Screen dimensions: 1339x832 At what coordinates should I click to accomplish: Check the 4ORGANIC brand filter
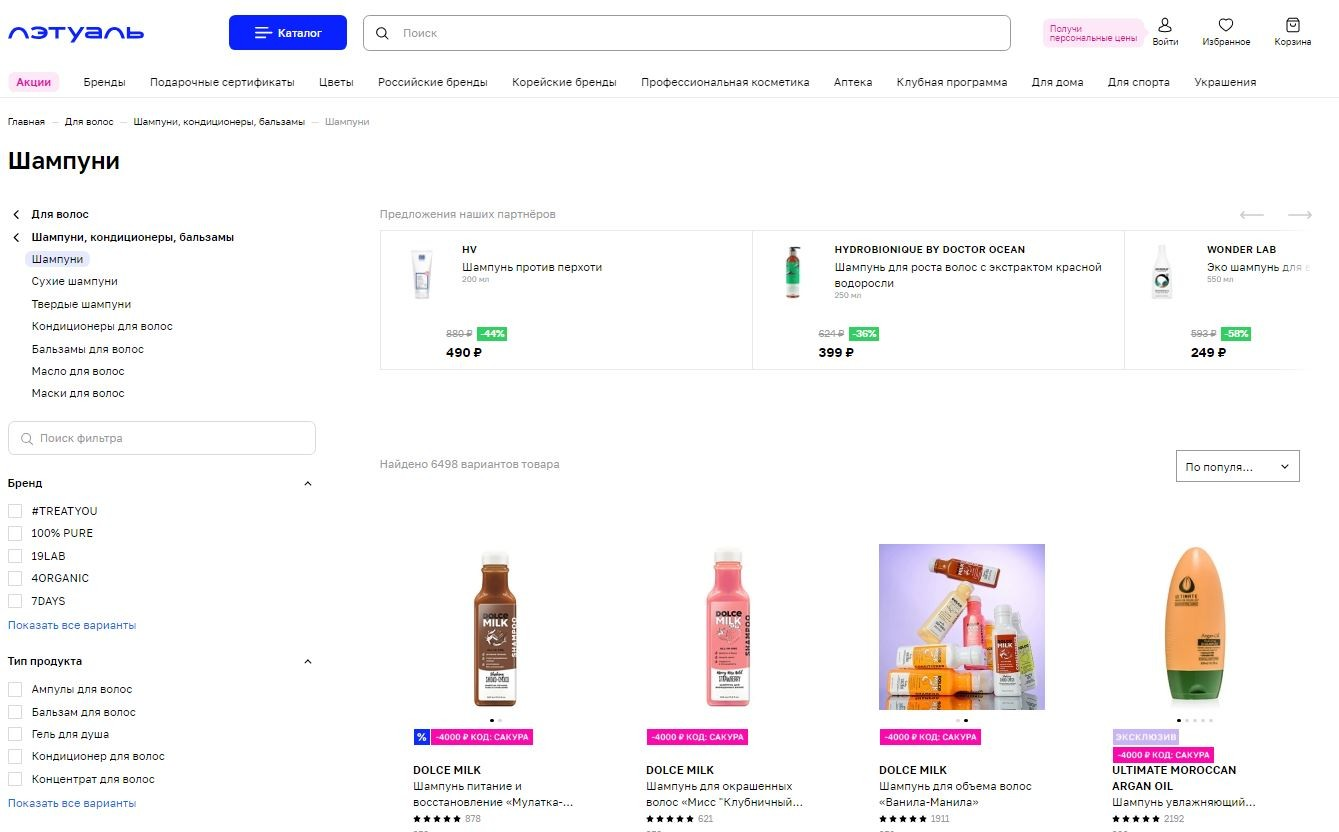click(x=15, y=578)
